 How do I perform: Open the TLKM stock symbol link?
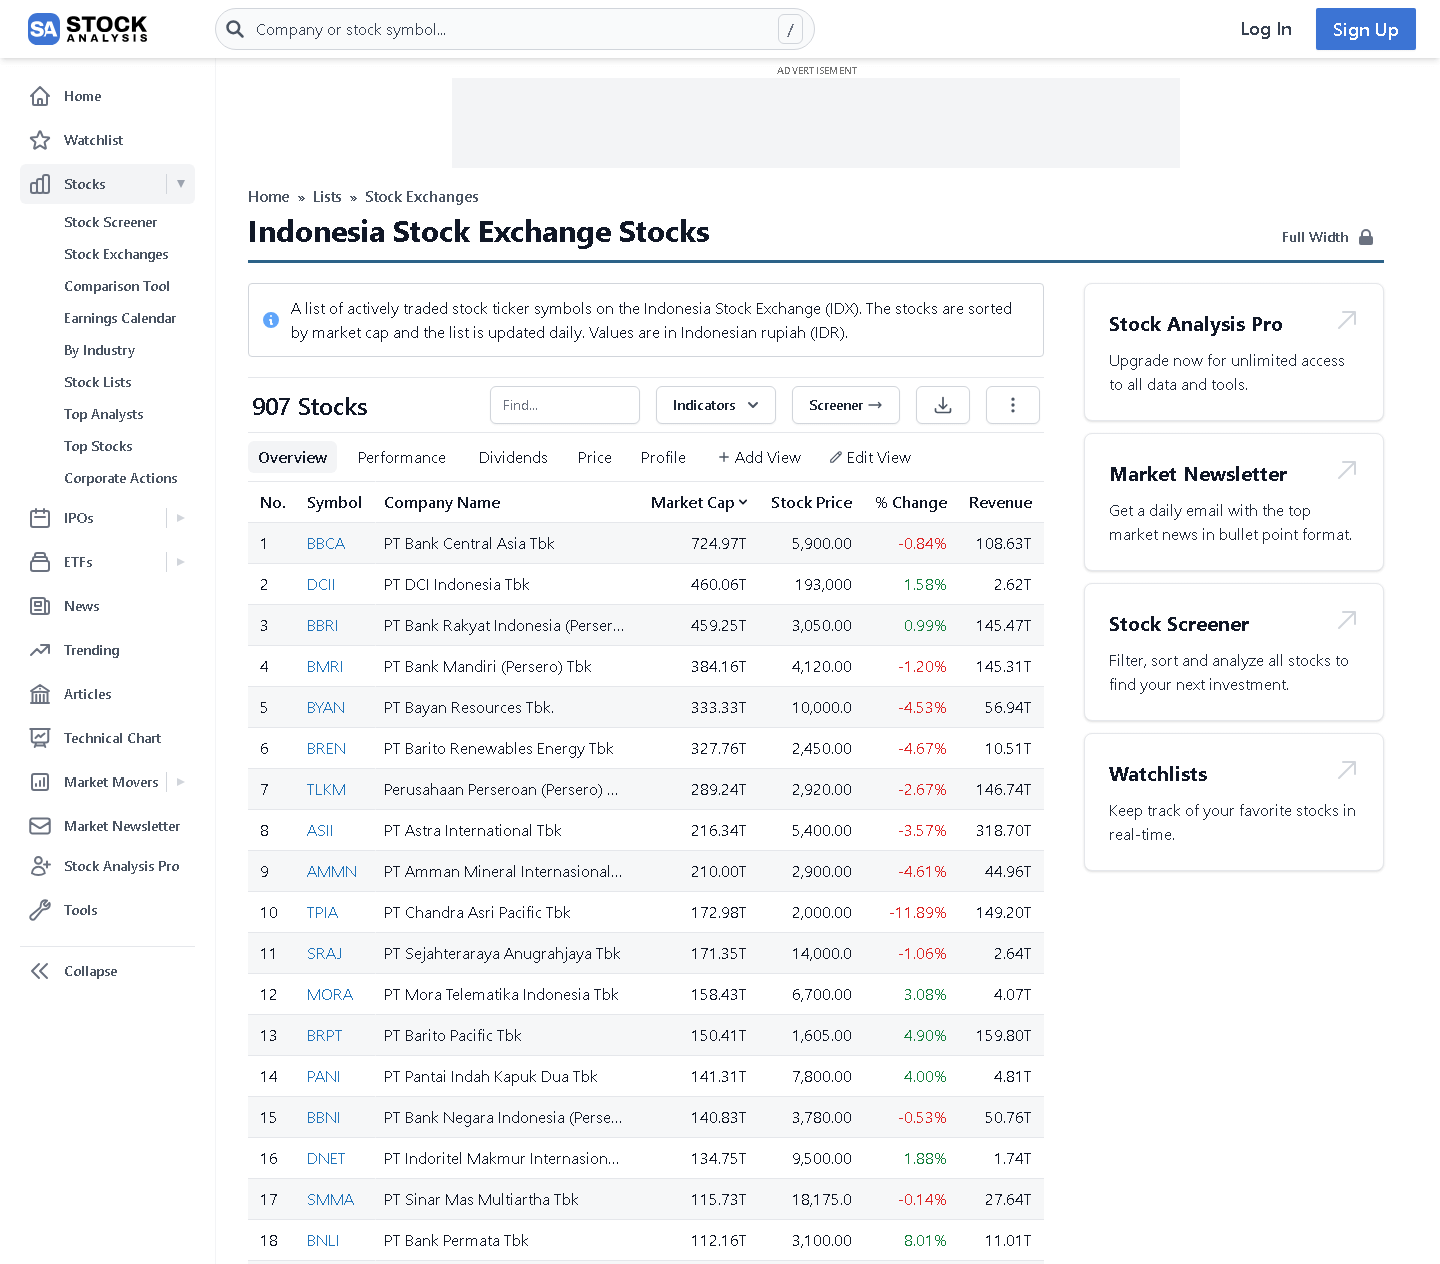point(326,789)
